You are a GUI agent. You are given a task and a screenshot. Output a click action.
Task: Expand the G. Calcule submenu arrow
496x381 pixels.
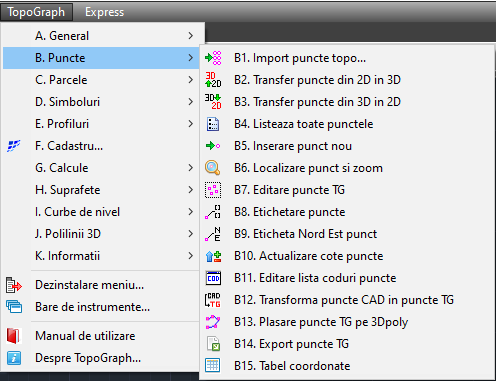click(191, 168)
